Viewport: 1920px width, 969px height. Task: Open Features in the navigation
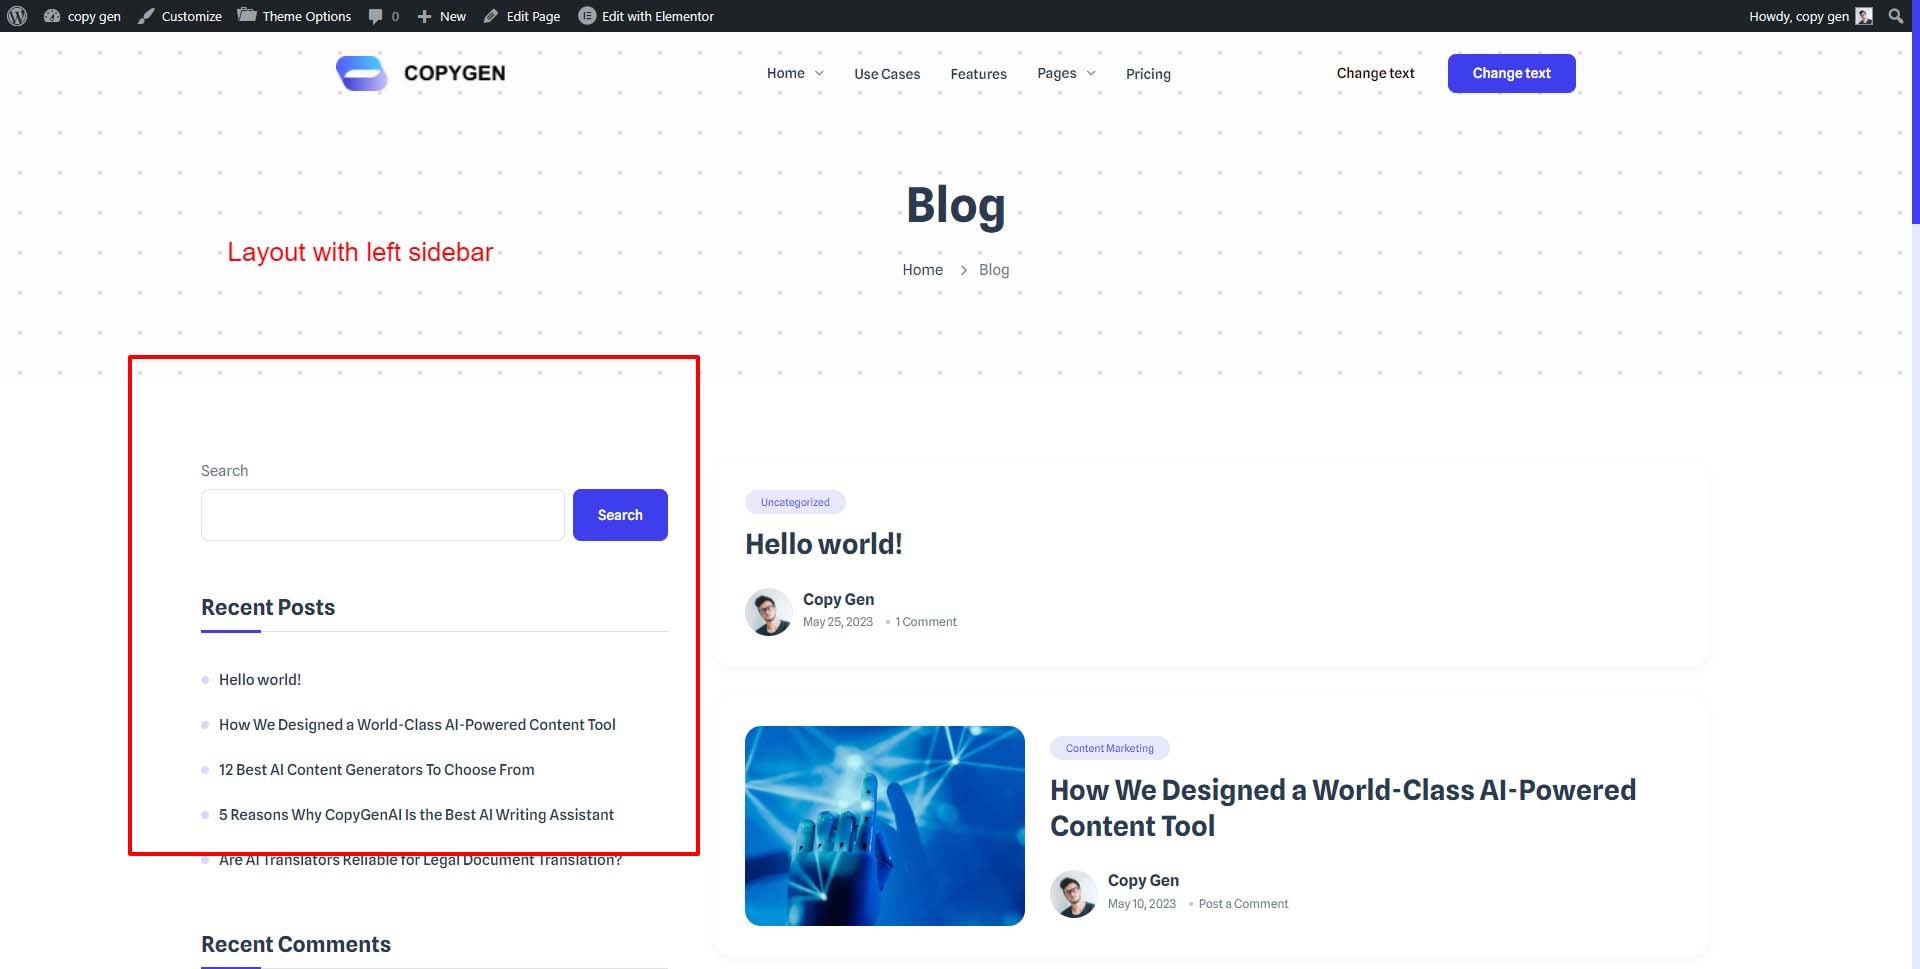pyautogui.click(x=978, y=74)
